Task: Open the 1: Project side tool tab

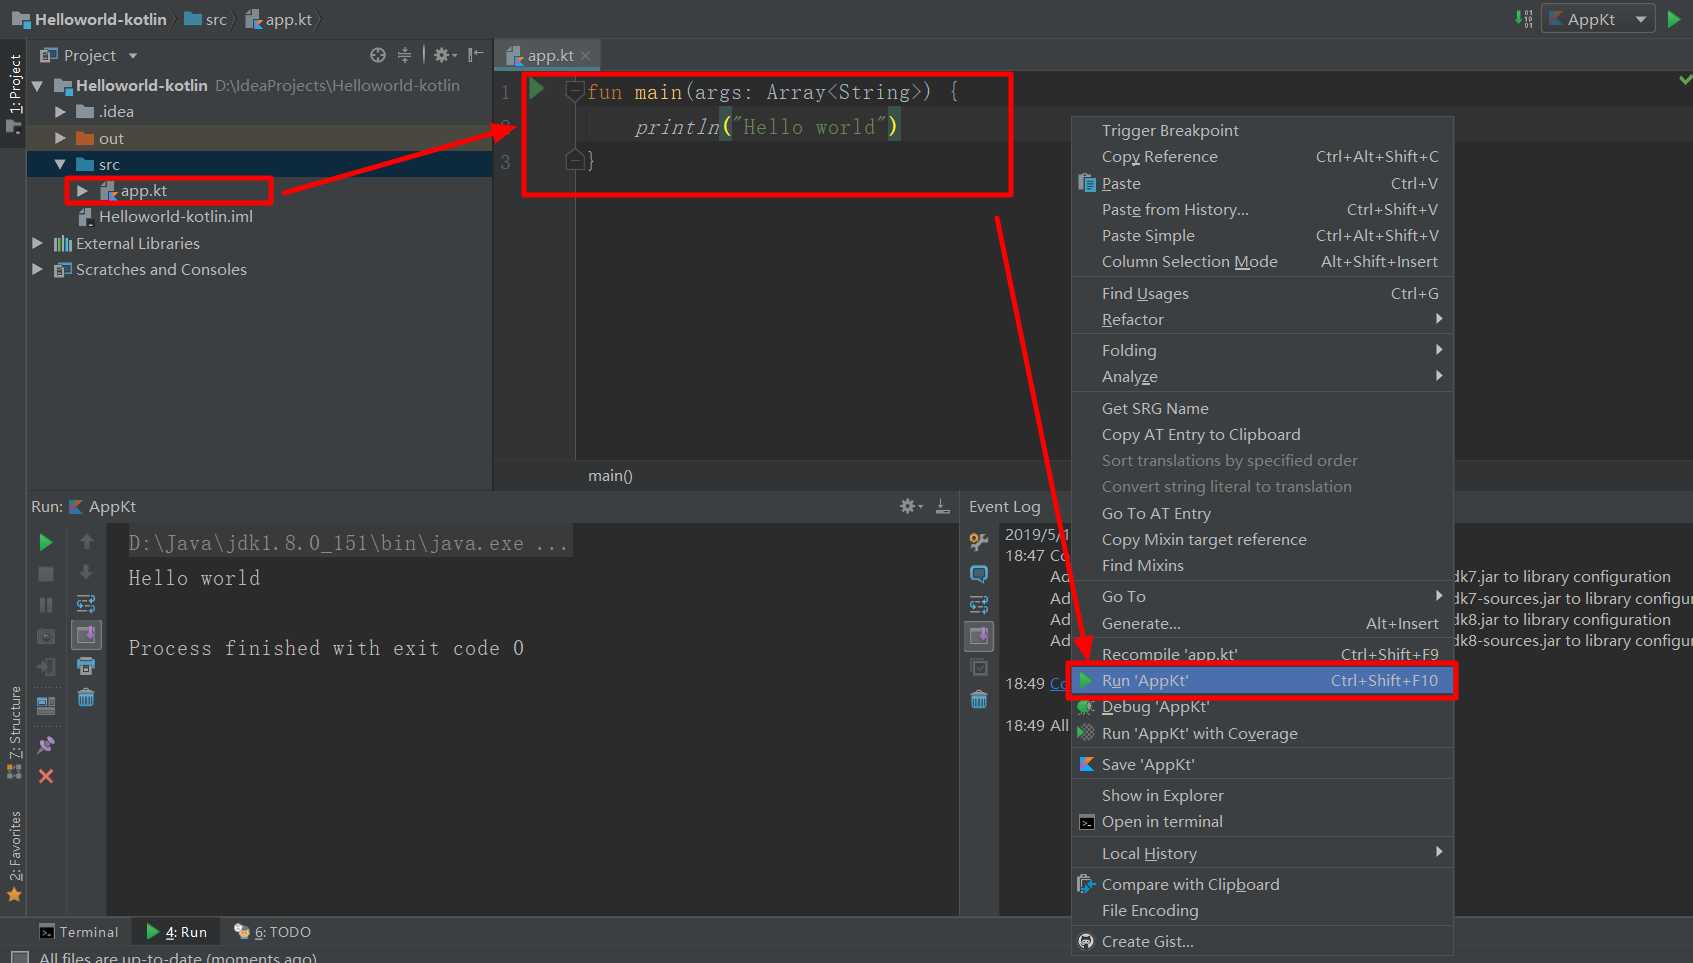Action: 14,94
